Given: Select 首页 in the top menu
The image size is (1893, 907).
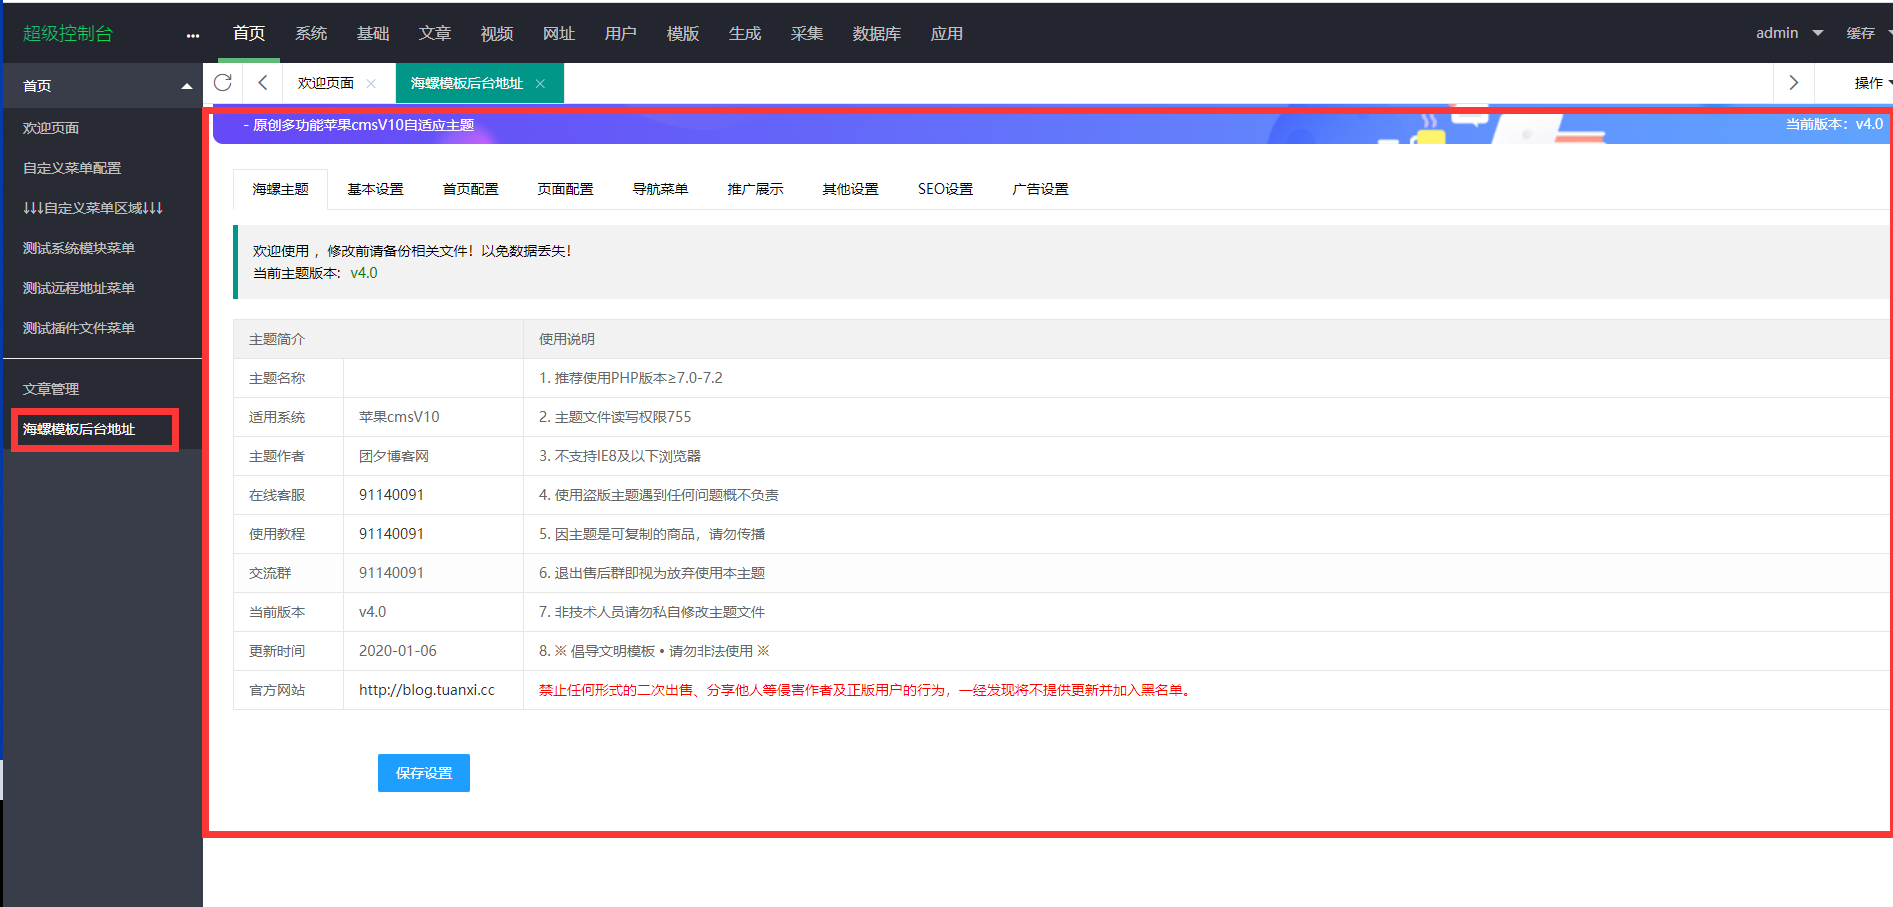Looking at the screenshot, I should tap(249, 33).
